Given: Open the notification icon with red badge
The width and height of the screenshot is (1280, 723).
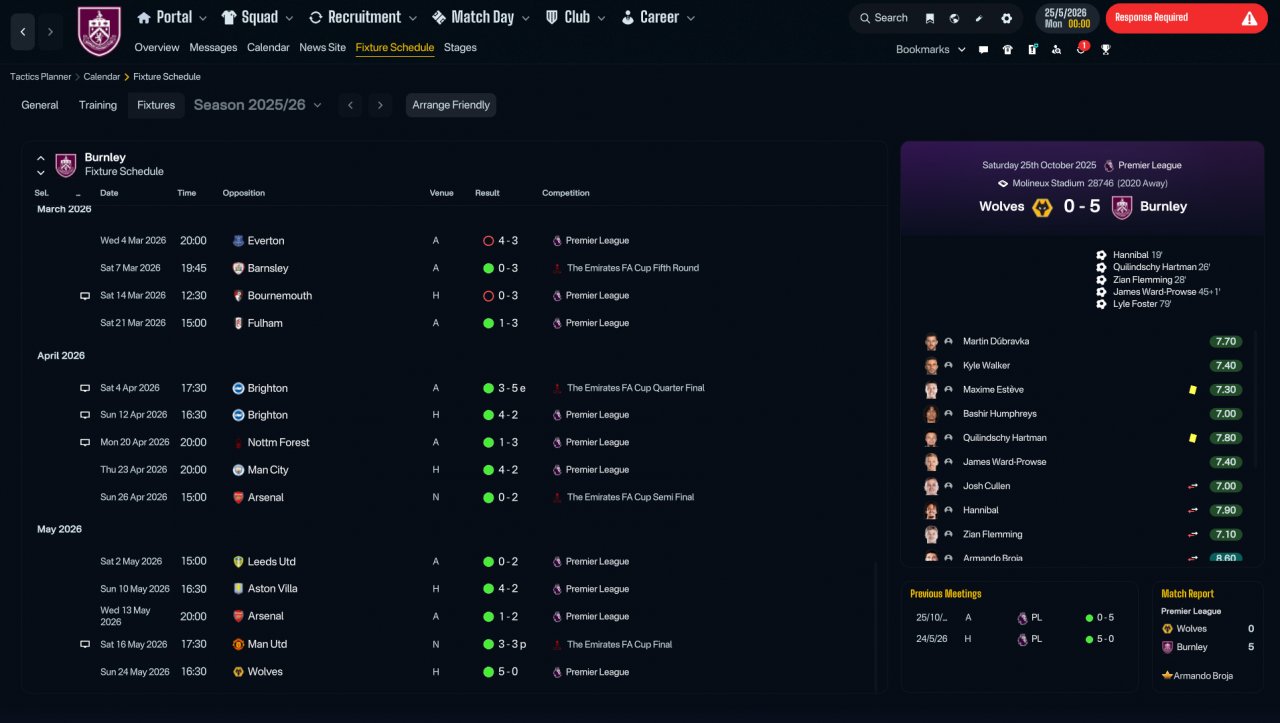Looking at the screenshot, I should 1081,48.
